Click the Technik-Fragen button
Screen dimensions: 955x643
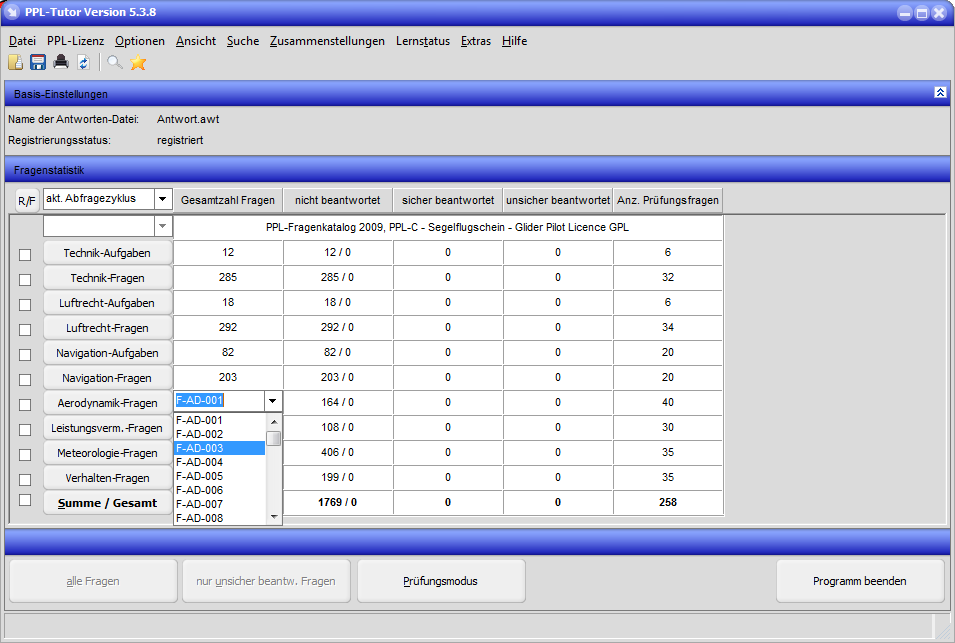pyautogui.click(x=107, y=278)
